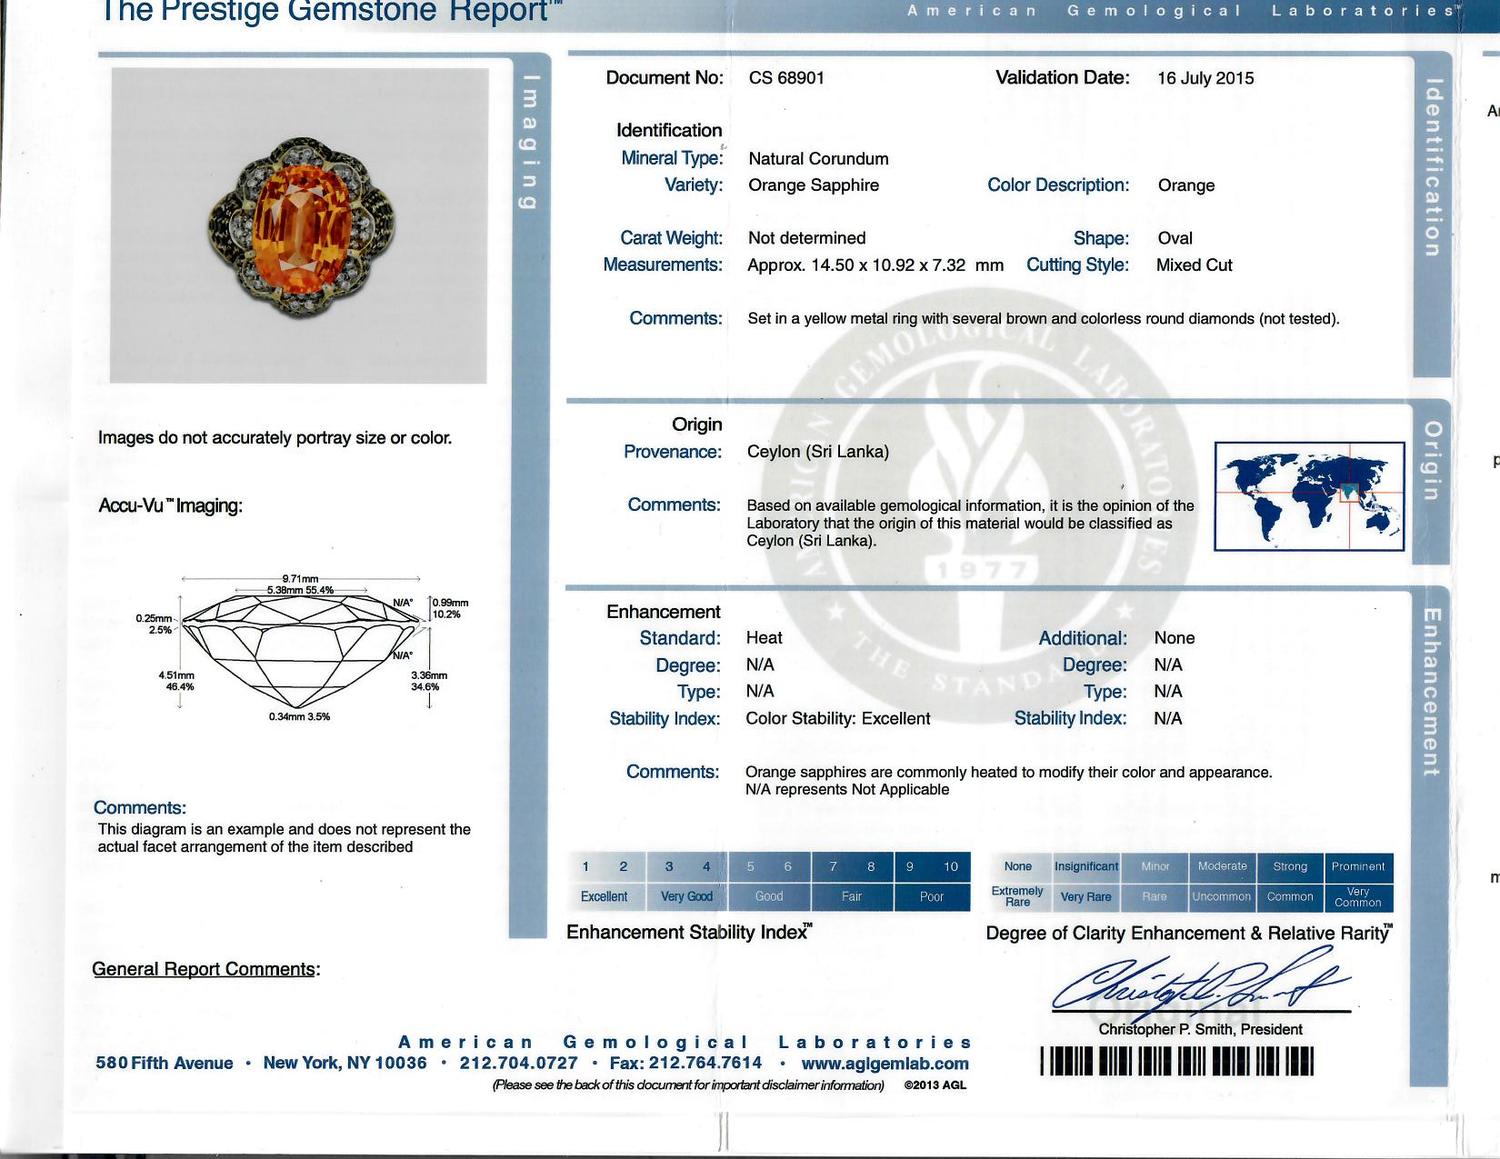Click the Provenance value Ceylon (Sri Lanka)
1500x1159 pixels.
click(x=818, y=451)
